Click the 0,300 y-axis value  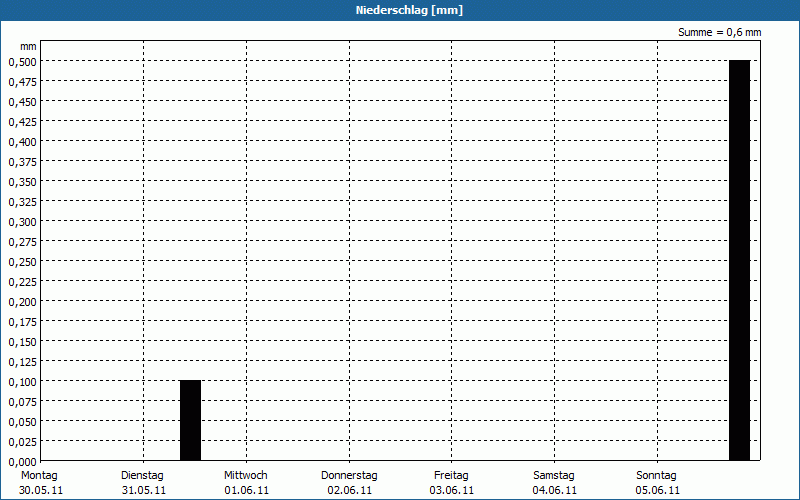tap(22, 222)
